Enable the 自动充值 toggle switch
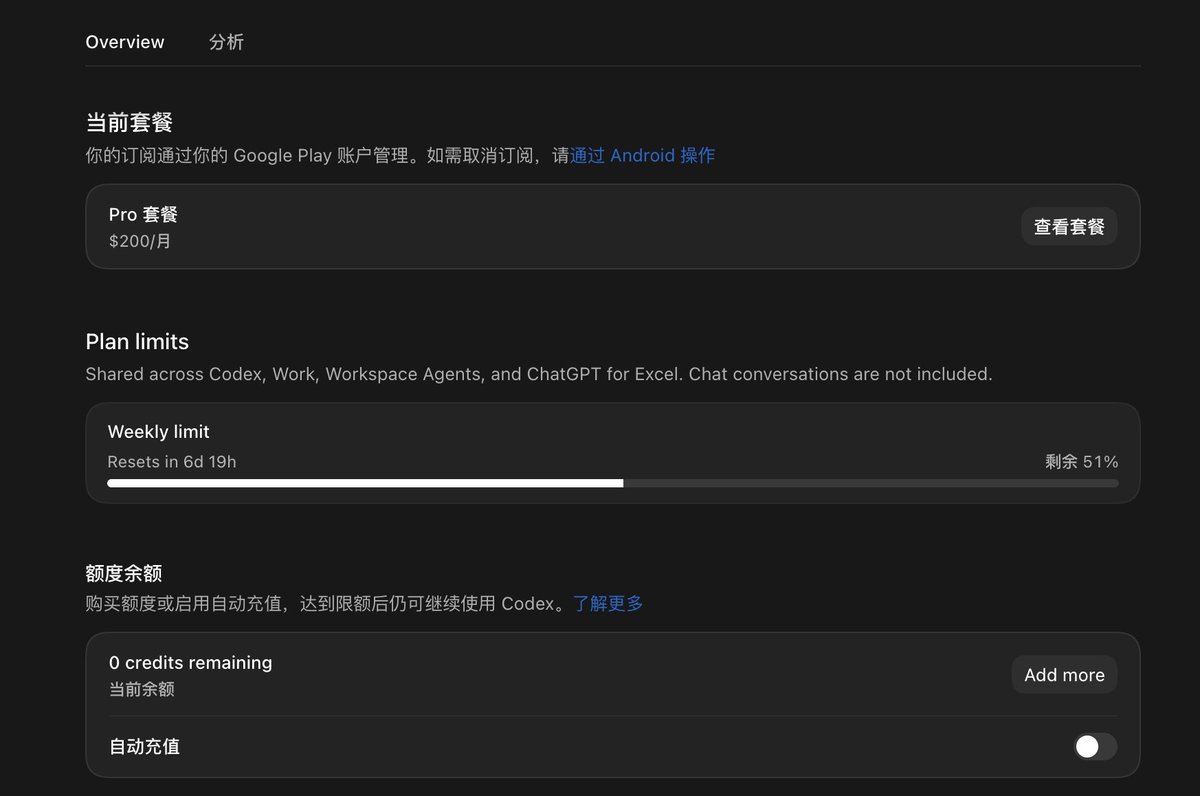Viewport: 1200px width, 796px height. tap(1095, 746)
